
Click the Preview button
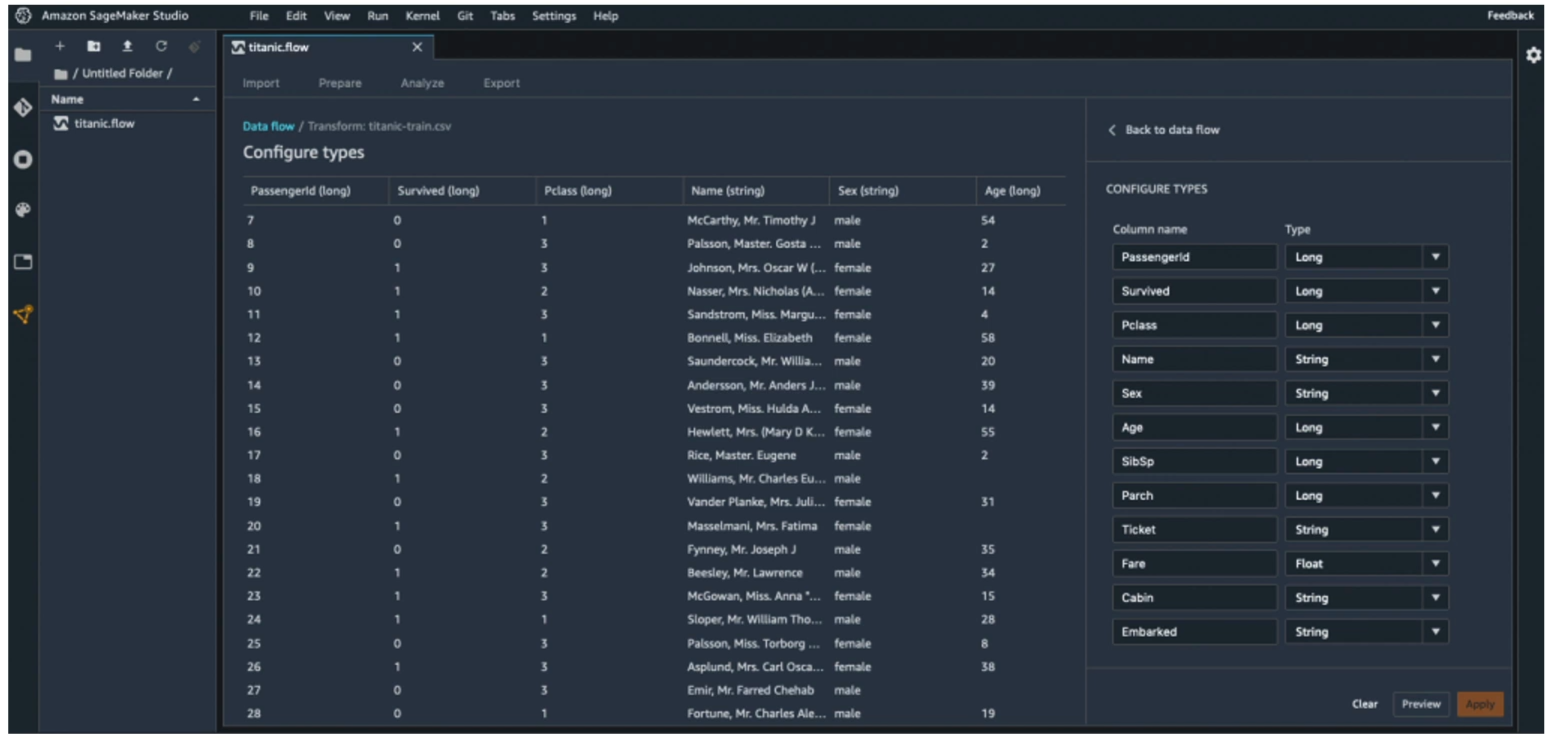[x=1421, y=704]
